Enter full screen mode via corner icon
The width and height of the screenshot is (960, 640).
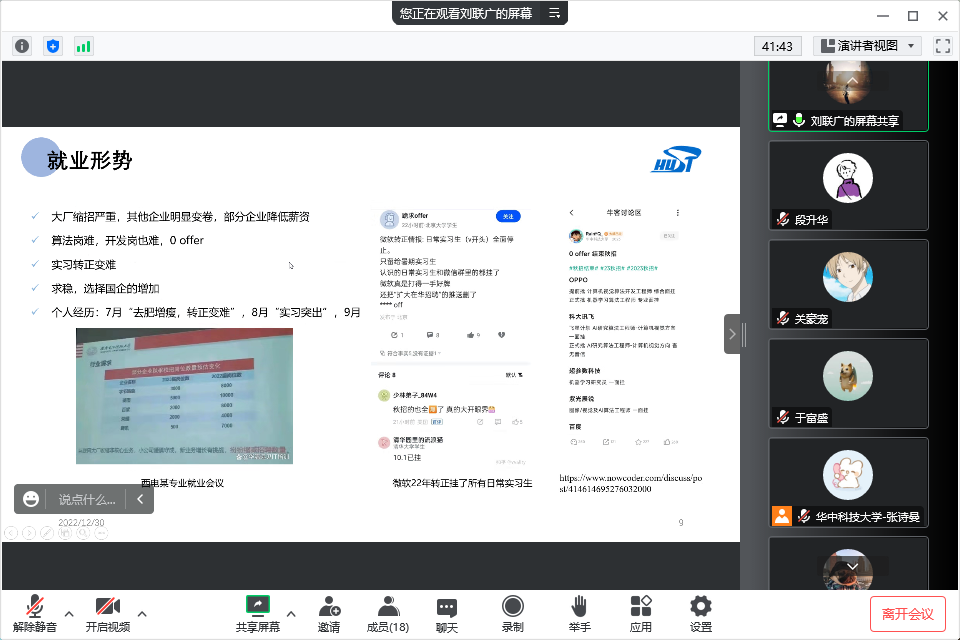click(942, 46)
